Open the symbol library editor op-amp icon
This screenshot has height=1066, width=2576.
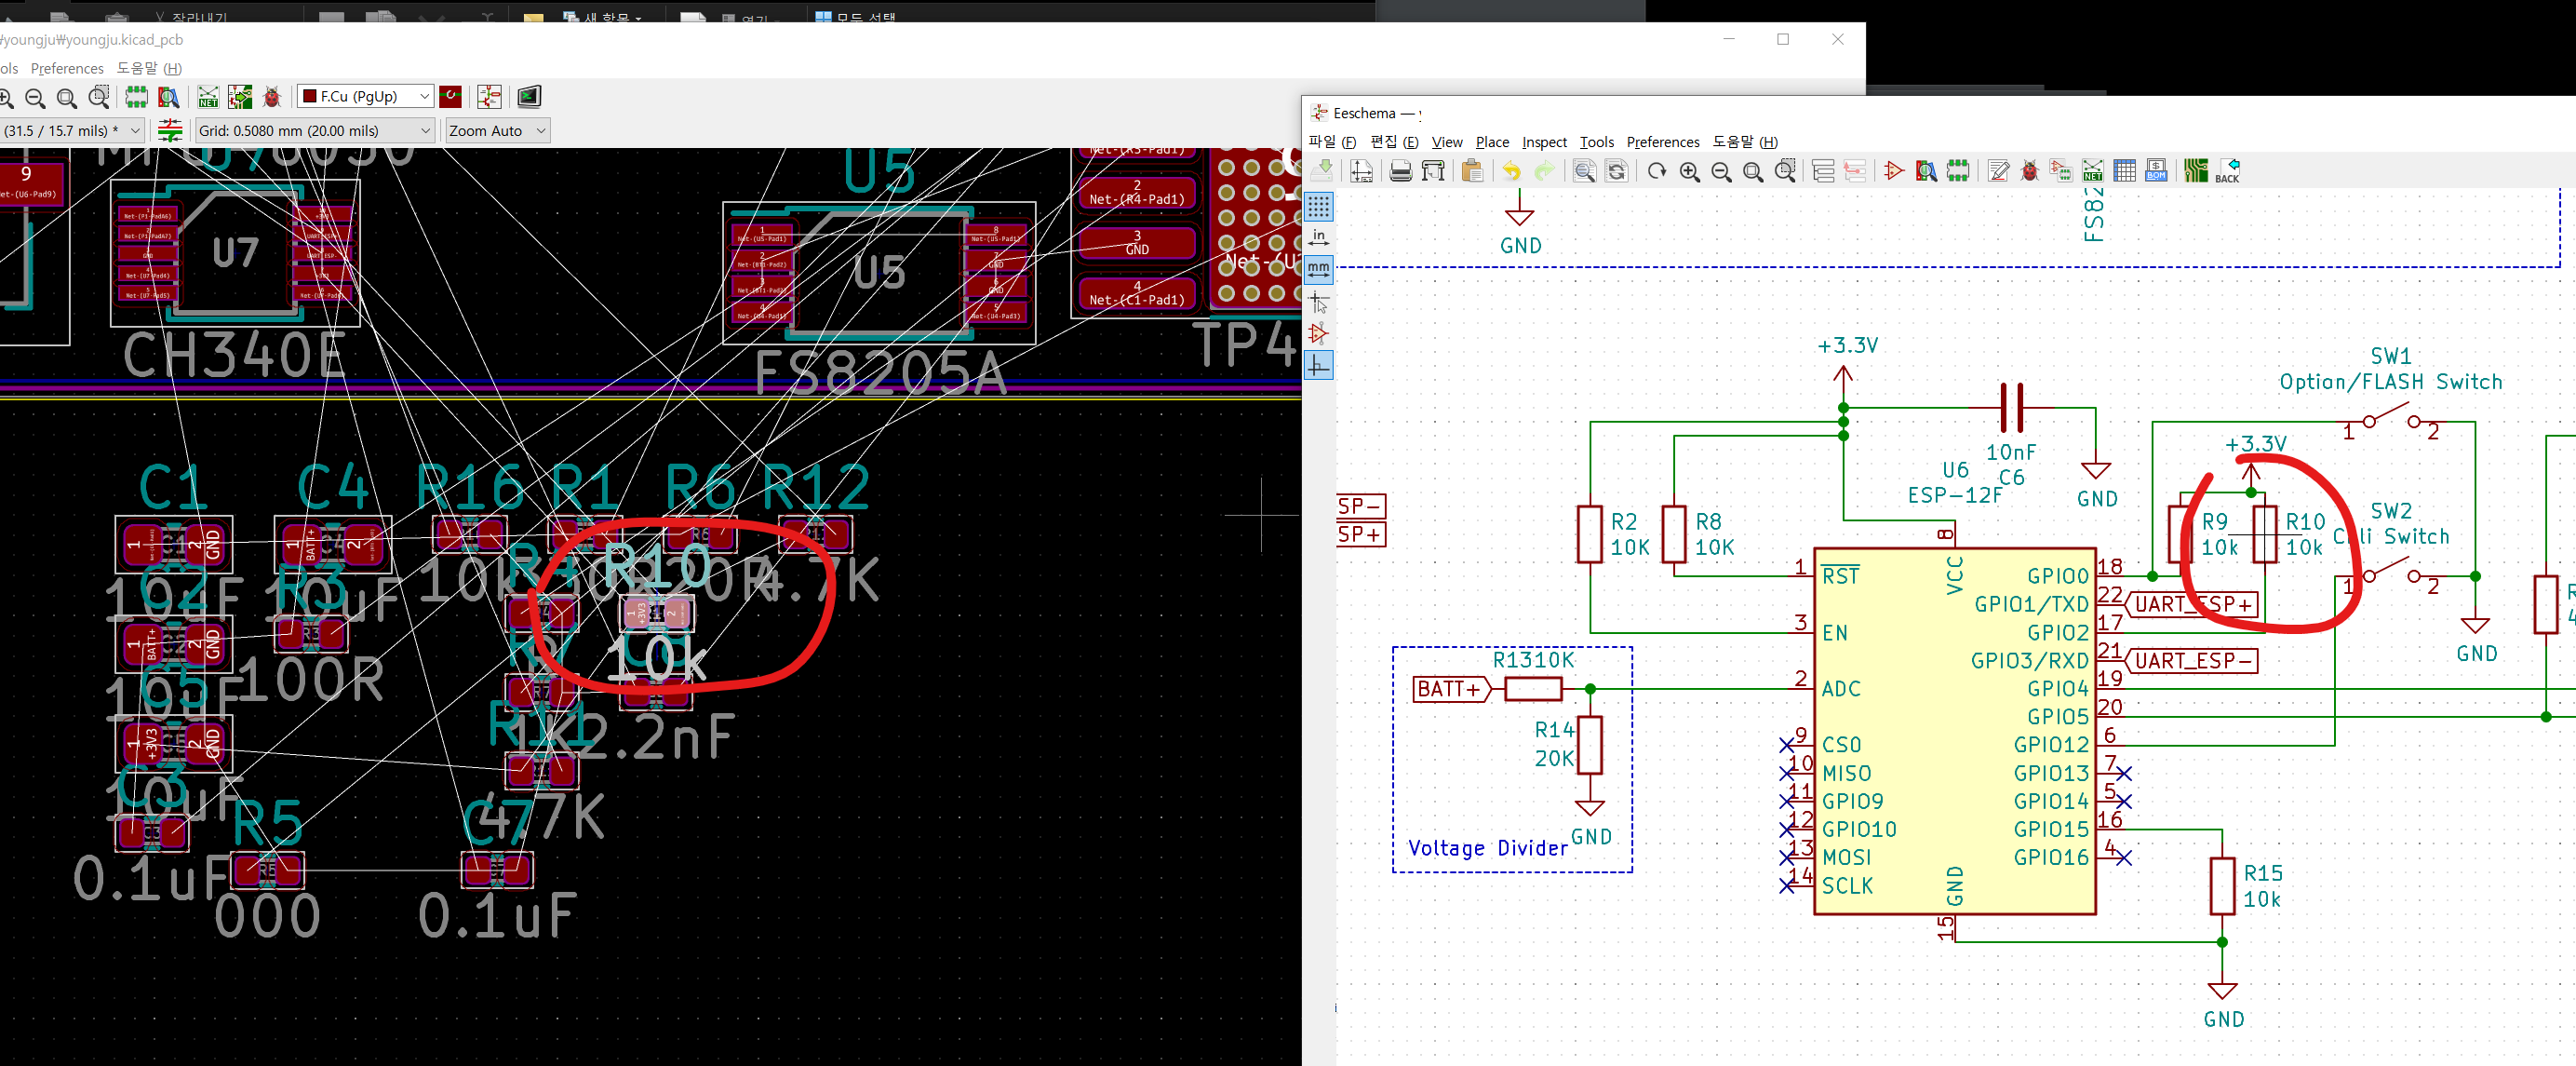click(1893, 171)
